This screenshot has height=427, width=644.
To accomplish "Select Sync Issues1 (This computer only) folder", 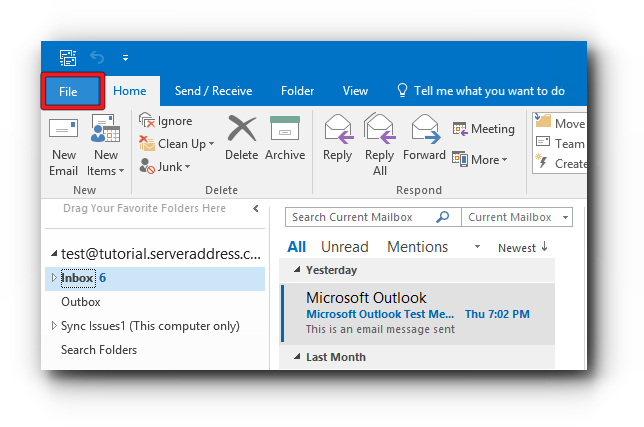I will tap(150, 326).
